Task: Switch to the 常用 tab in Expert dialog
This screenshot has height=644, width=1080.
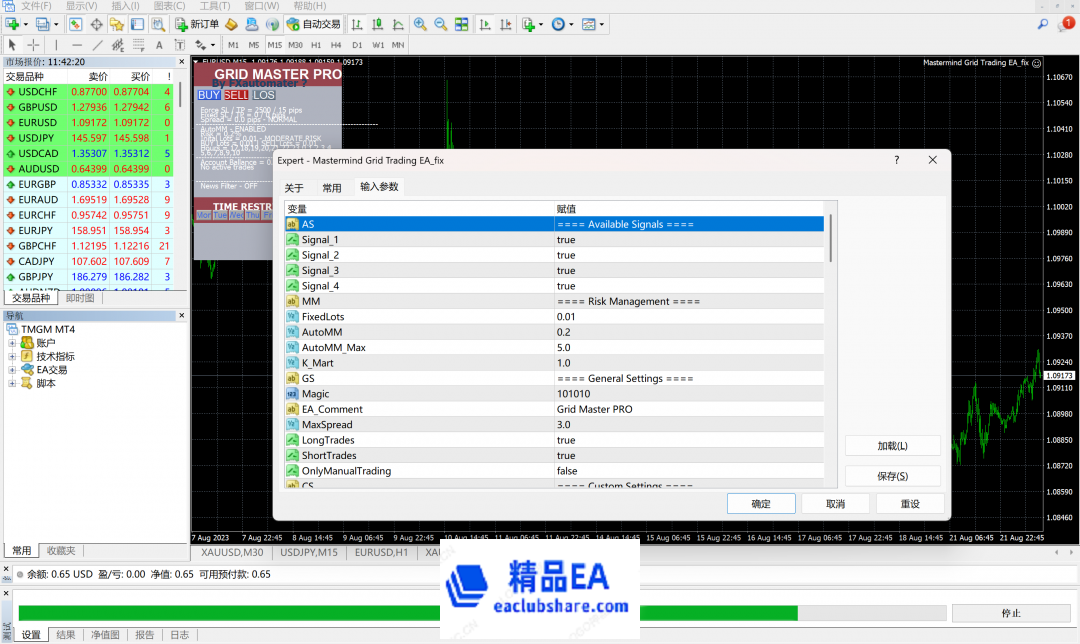Action: click(331, 187)
